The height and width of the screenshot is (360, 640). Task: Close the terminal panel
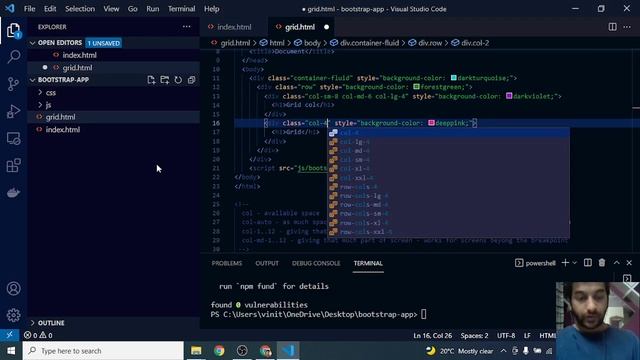click(629, 263)
